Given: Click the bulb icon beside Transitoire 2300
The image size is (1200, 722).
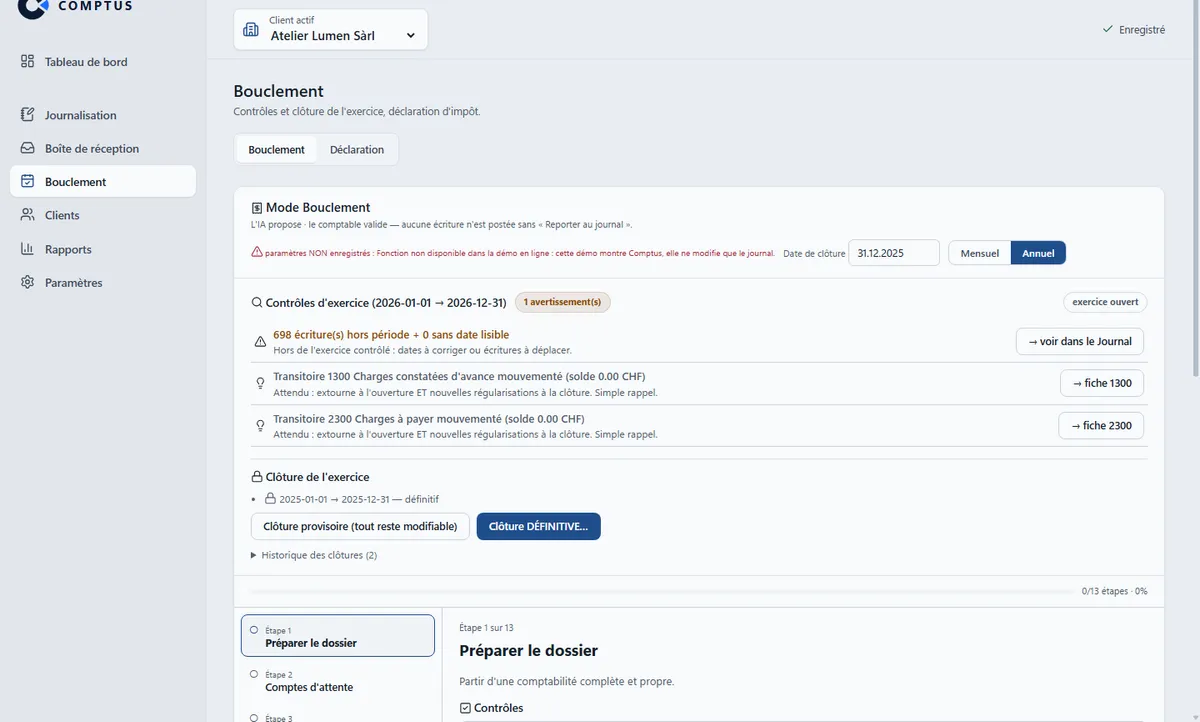Looking at the screenshot, I should click(x=260, y=426).
